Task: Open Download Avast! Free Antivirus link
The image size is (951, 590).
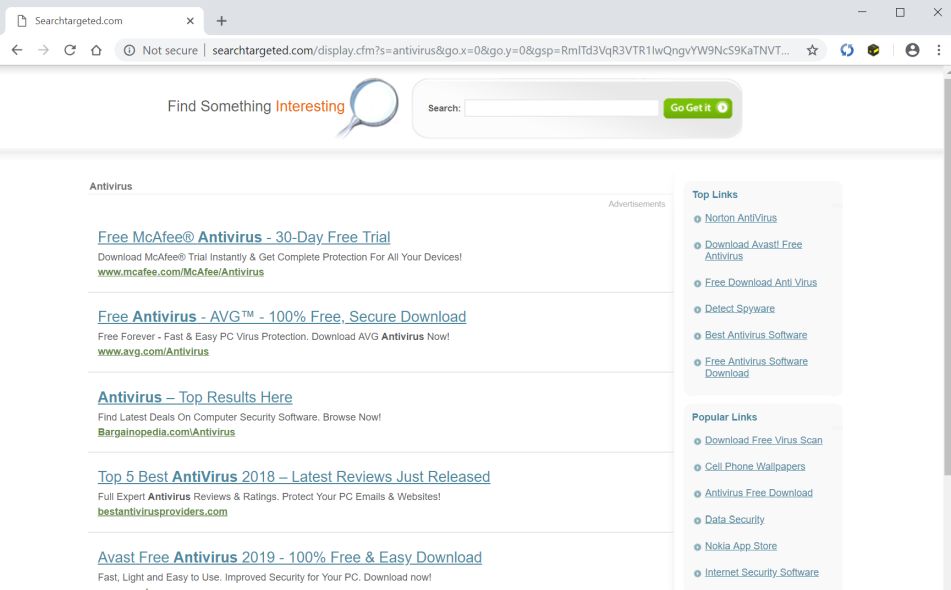Action: [x=753, y=250]
